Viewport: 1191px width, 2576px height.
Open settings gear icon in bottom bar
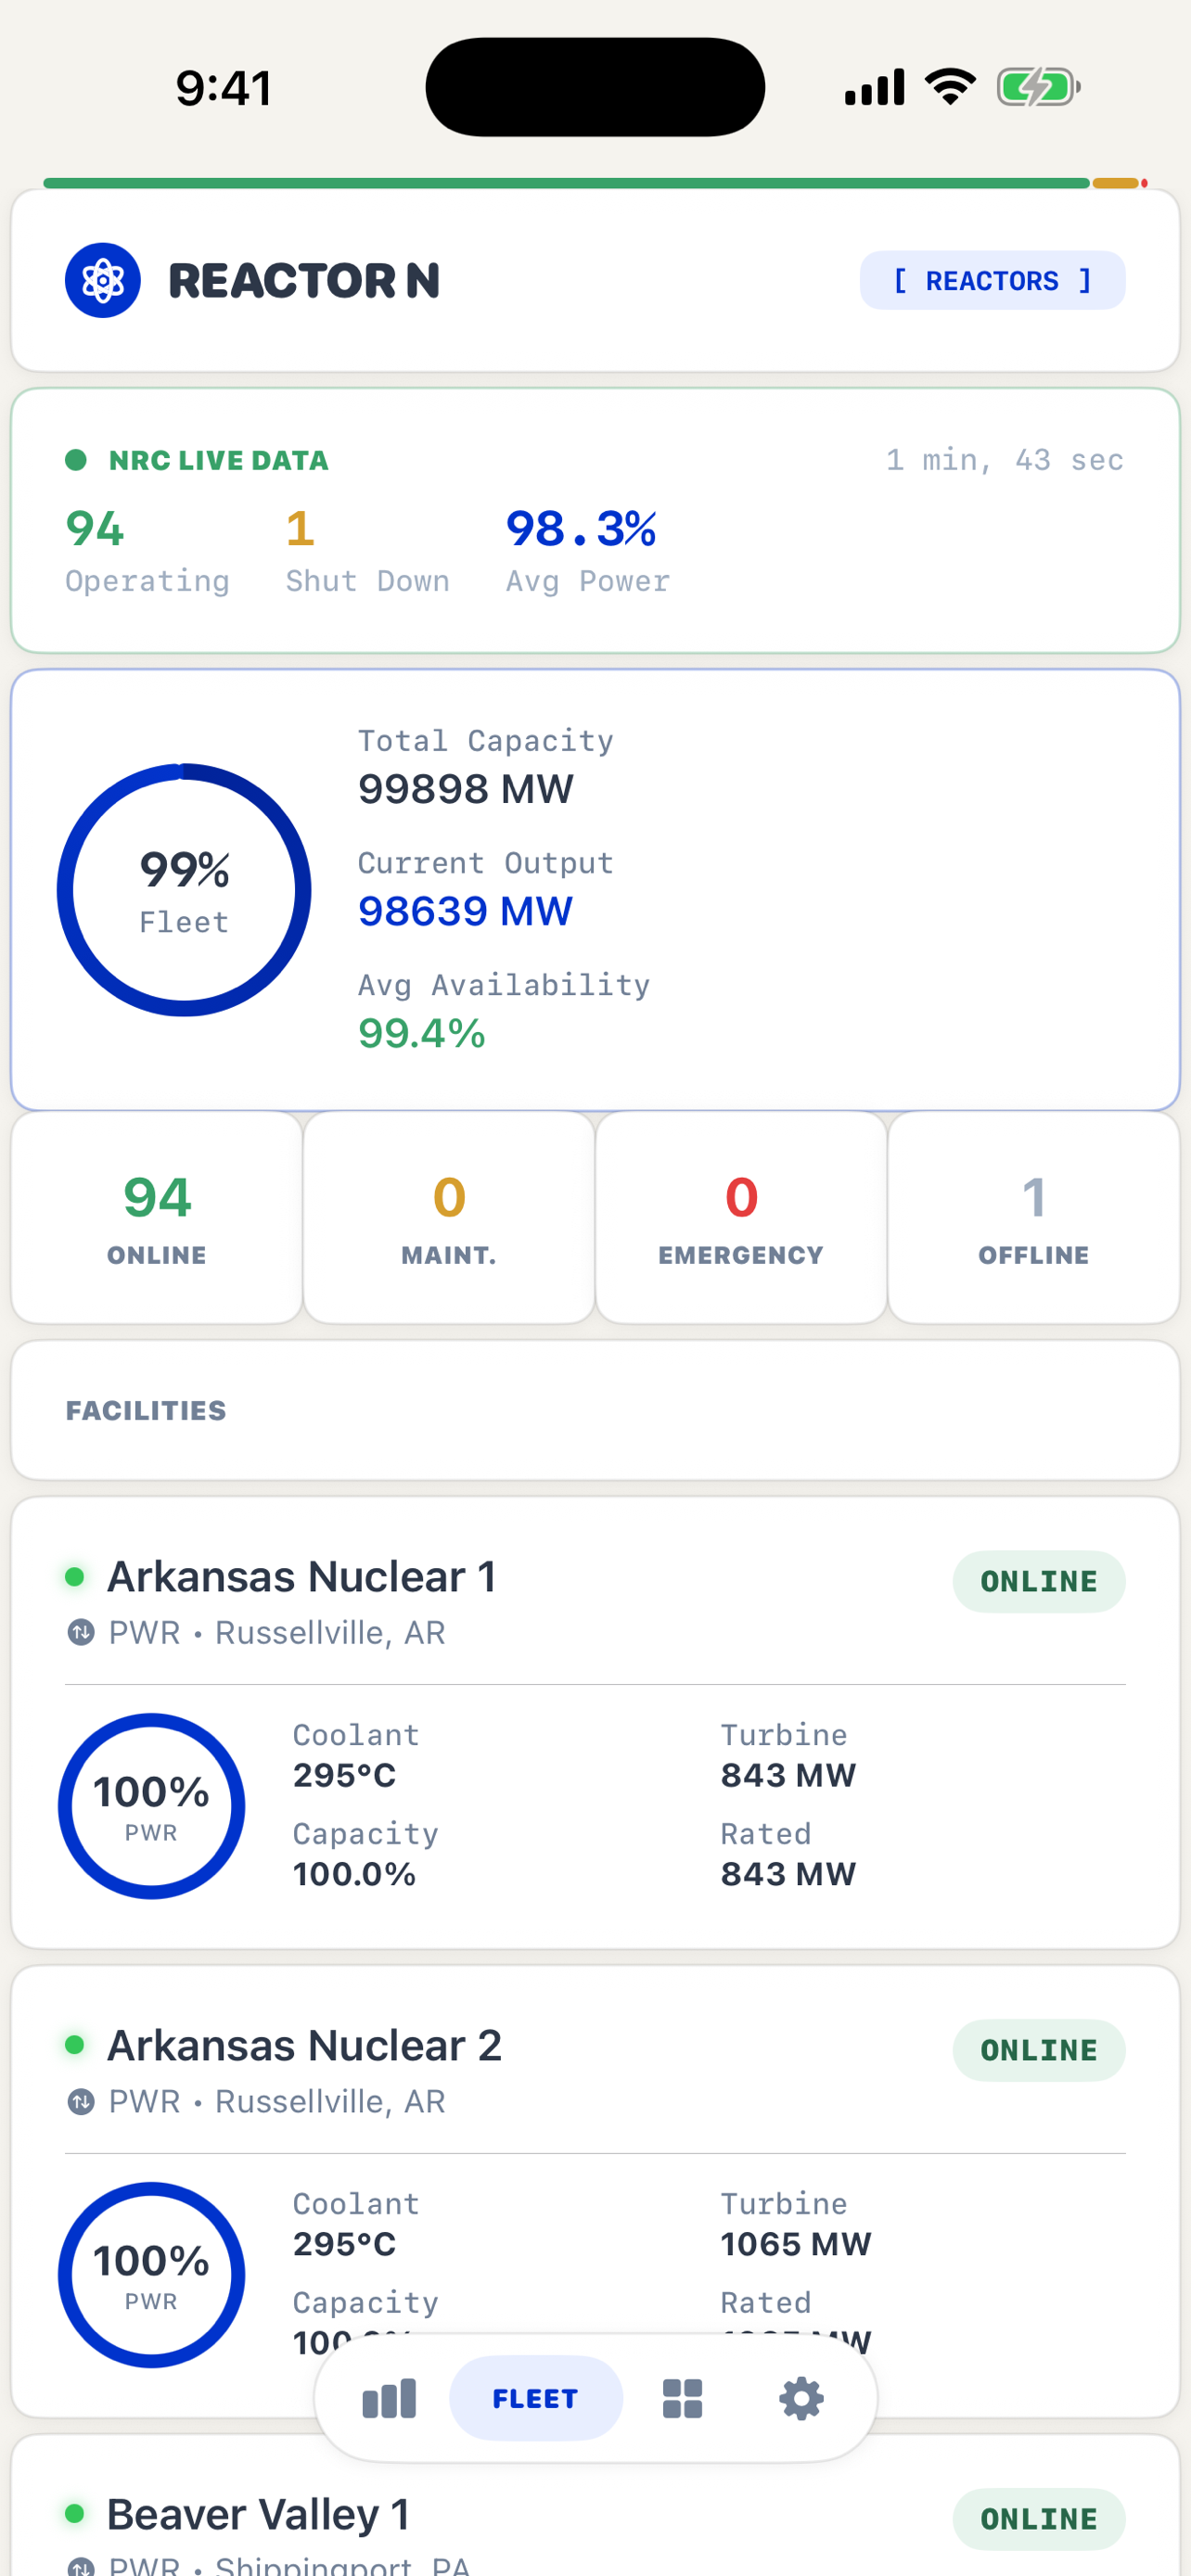[x=801, y=2398]
